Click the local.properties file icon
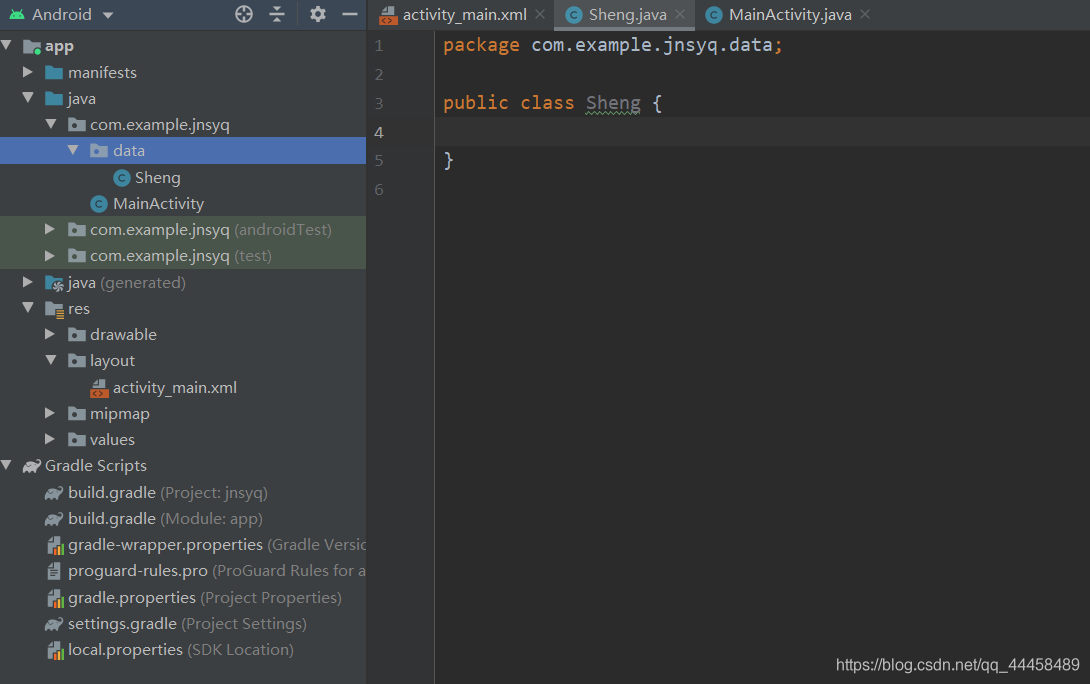This screenshot has width=1090, height=684. [x=55, y=651]
